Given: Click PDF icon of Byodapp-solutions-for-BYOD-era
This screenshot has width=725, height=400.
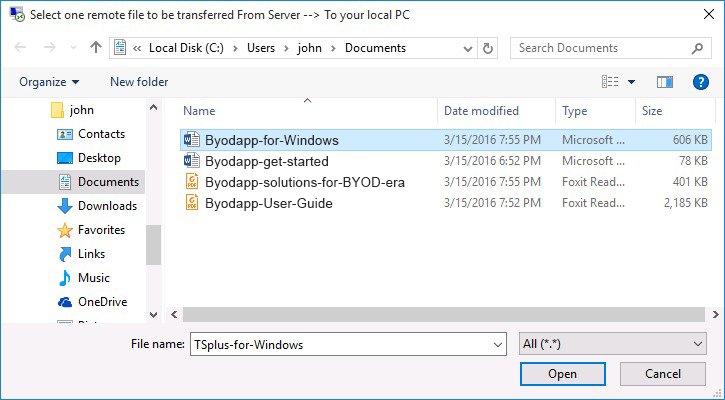Looking at the screenshot, I should tap(192, 182).
